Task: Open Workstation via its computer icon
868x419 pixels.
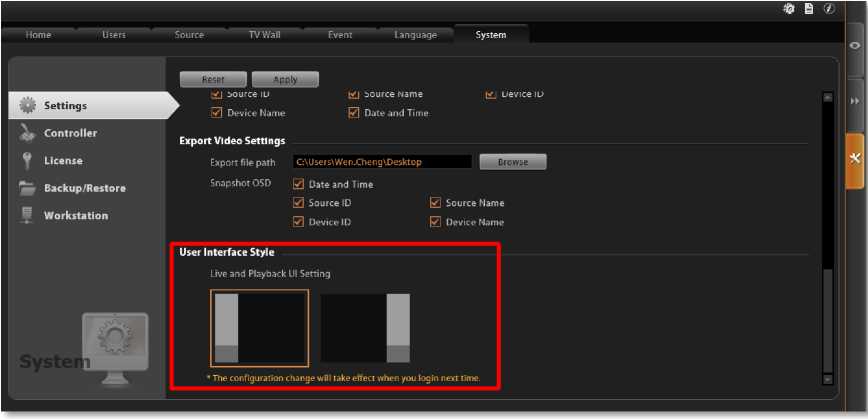Action: click(x=27, y=215)
